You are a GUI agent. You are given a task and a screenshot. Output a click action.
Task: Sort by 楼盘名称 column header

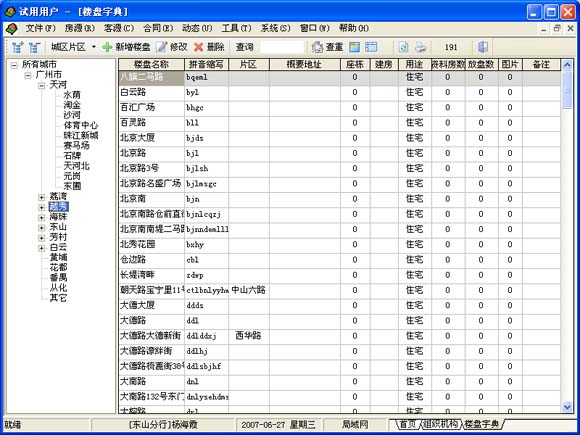click(x=151, y=64)
